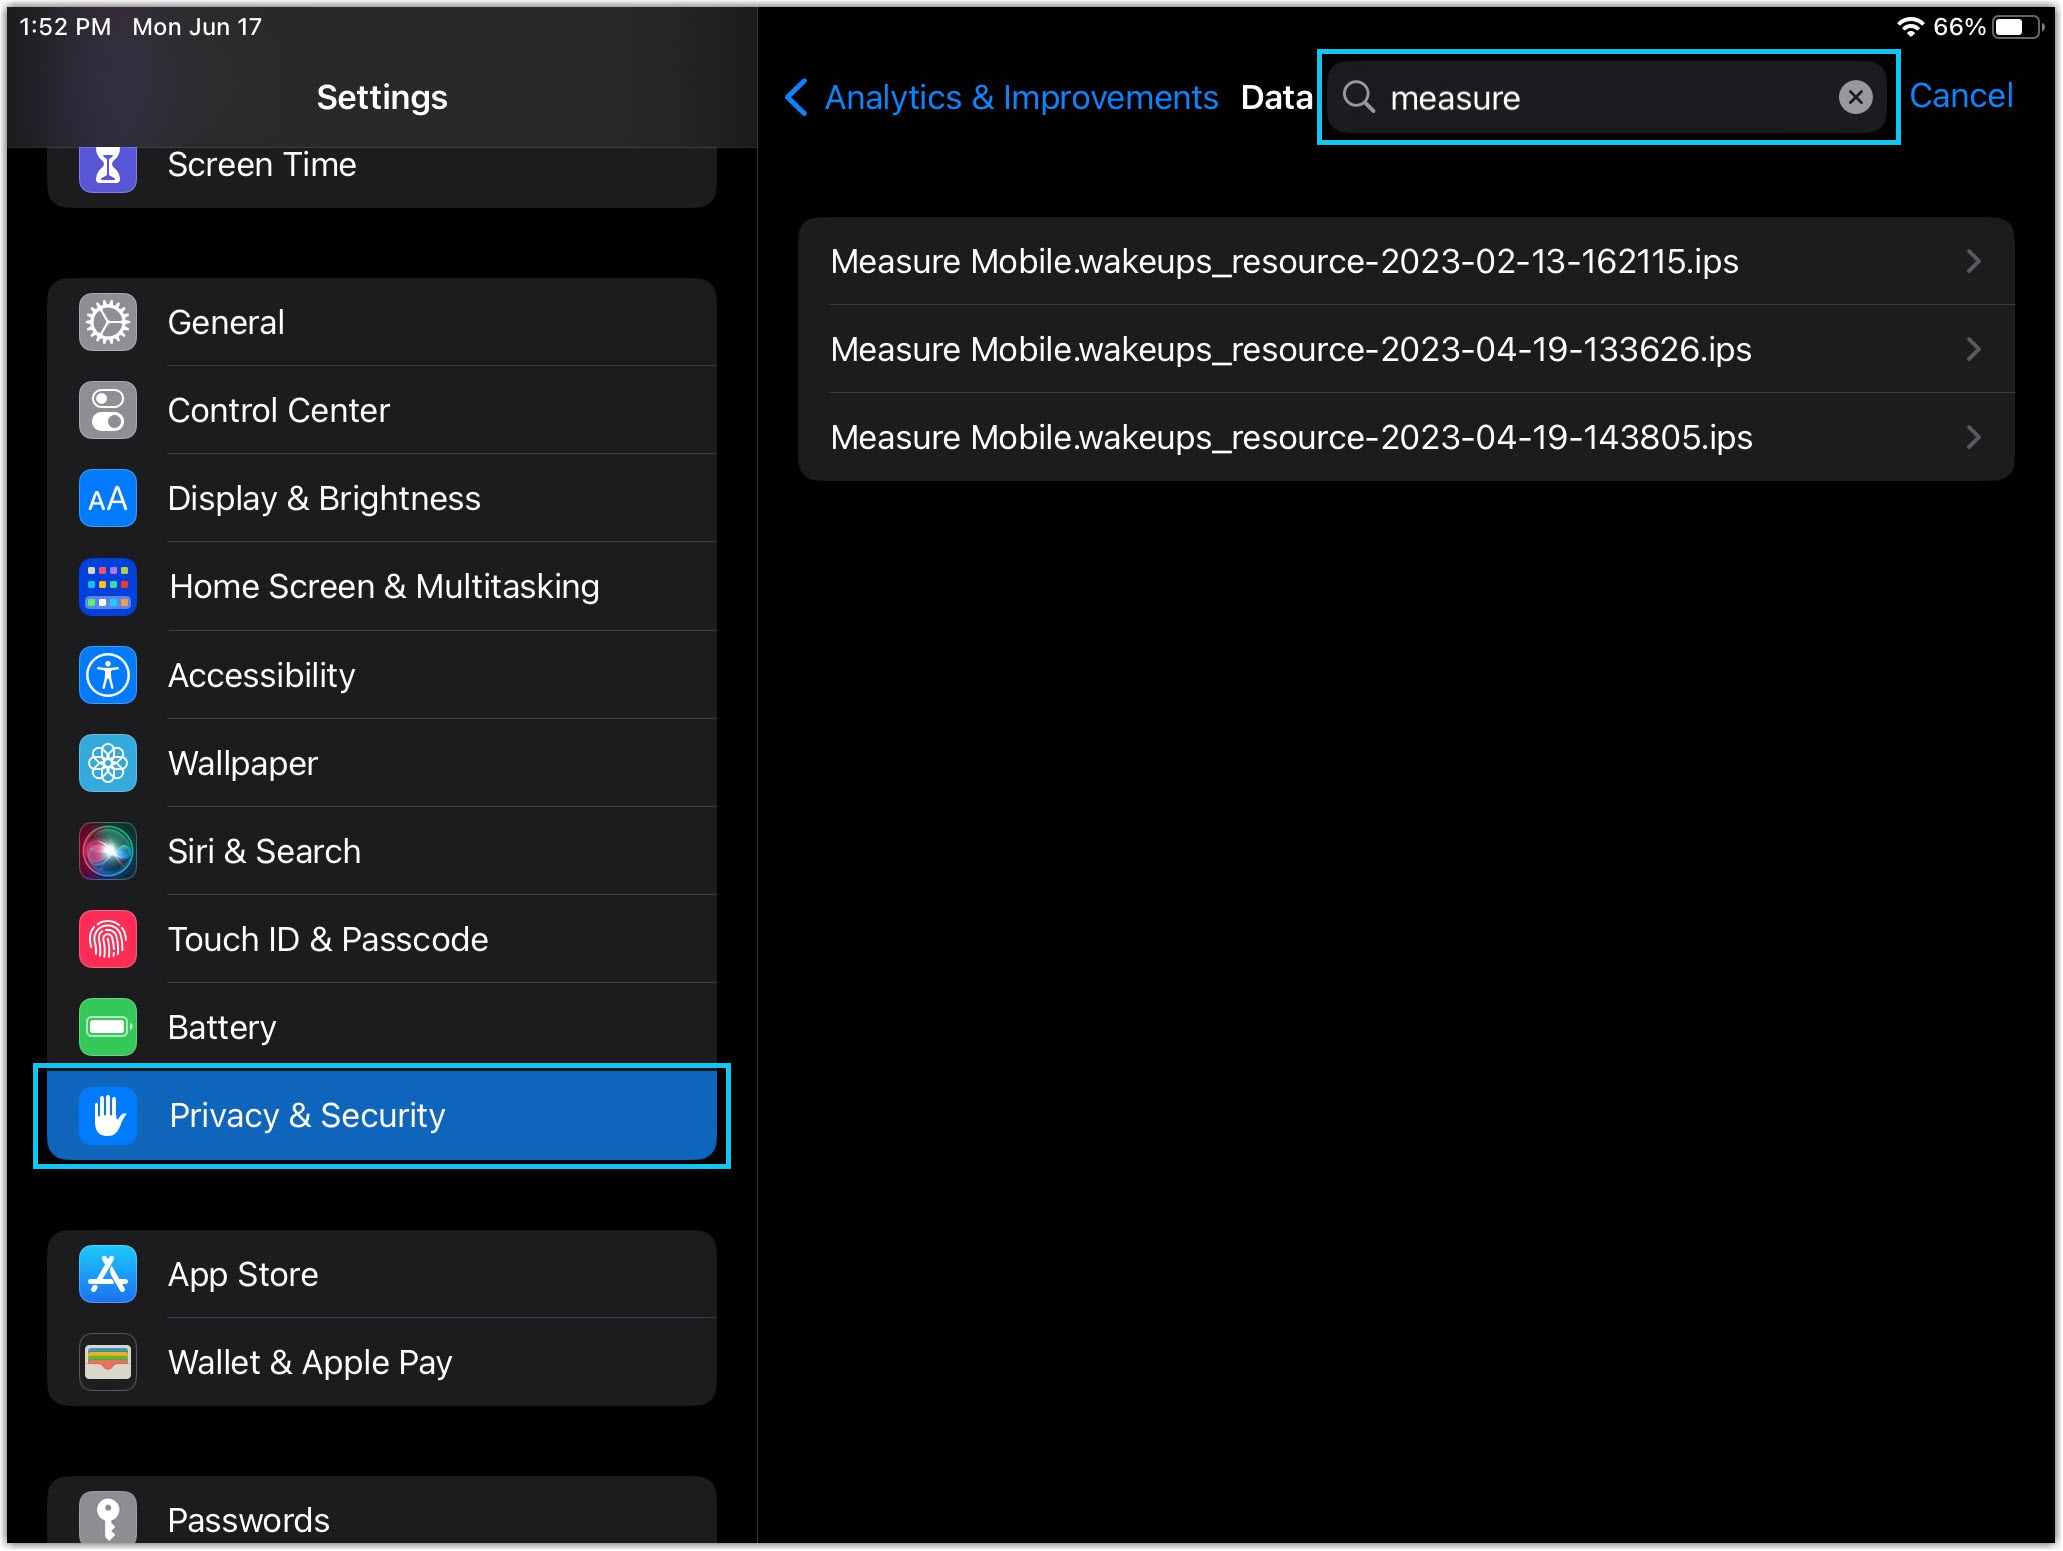Image resolution: width=2063 pixels, height=1551 pixels.
Task: Click the Siri & Search orb icon
Action: 108,851
